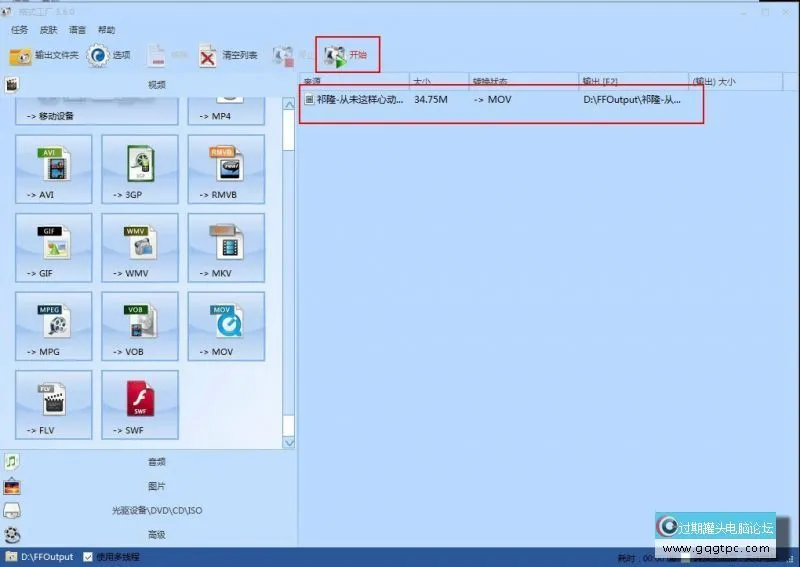Start conversion with the 开始 button
The width and height of the screenshot is (800, 567).
[x=347, y=55]
